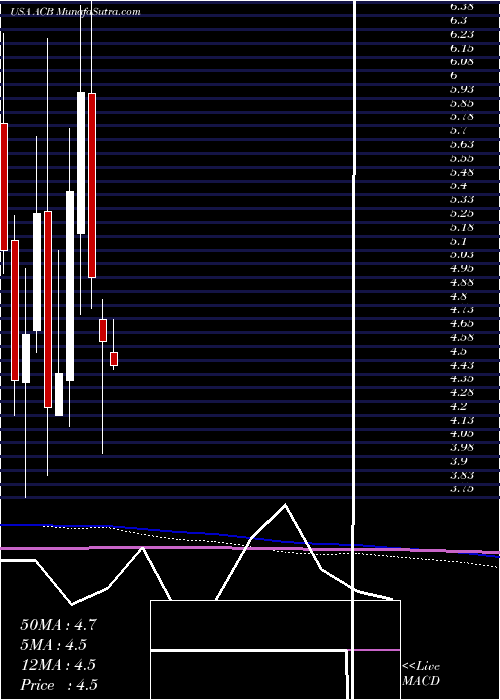This screenshot has width=500, height=700.
Task: Click the MunafaSutra.com watermark text
Action: (98, 12)
